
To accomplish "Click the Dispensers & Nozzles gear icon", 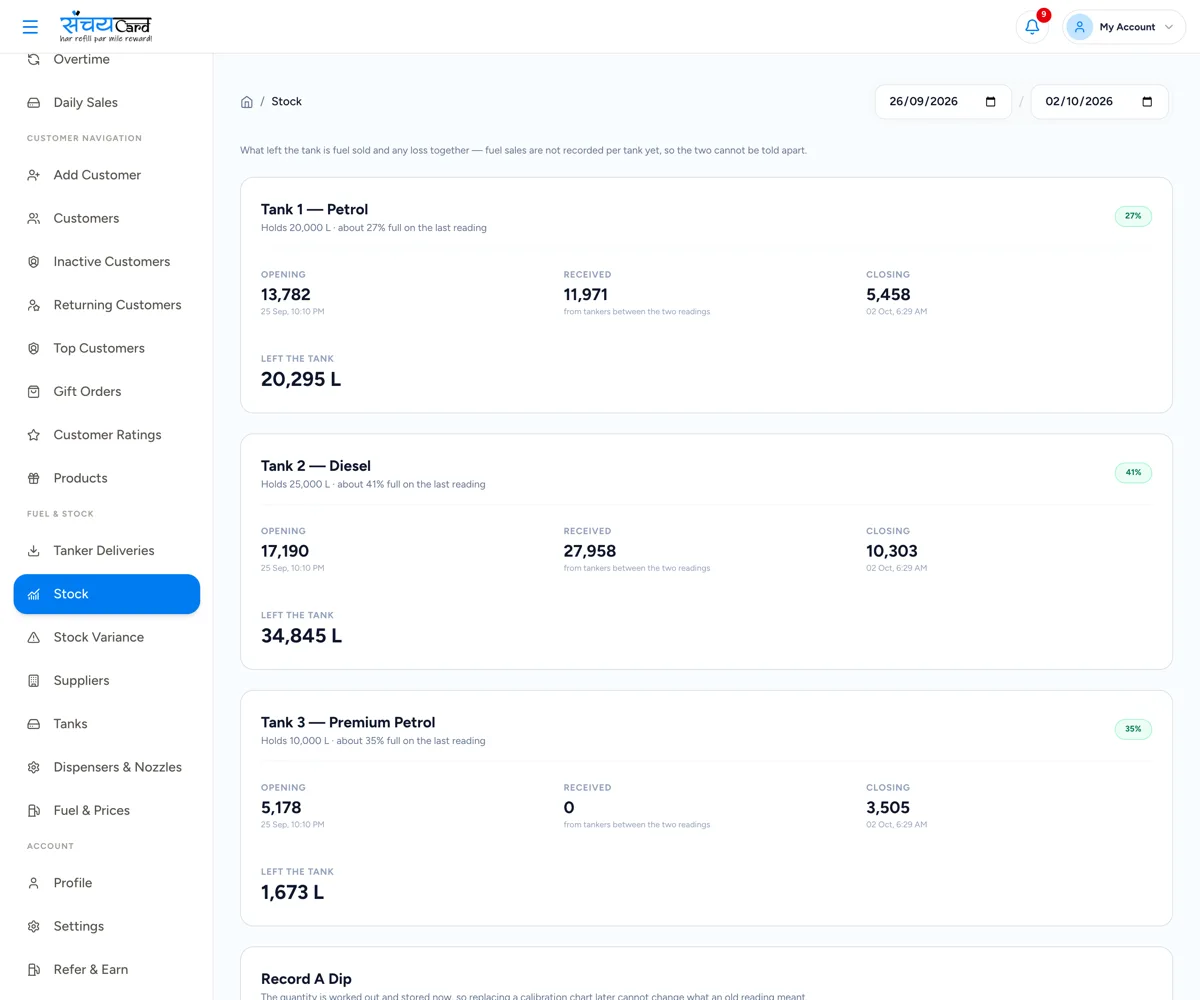I will [33, 767].
